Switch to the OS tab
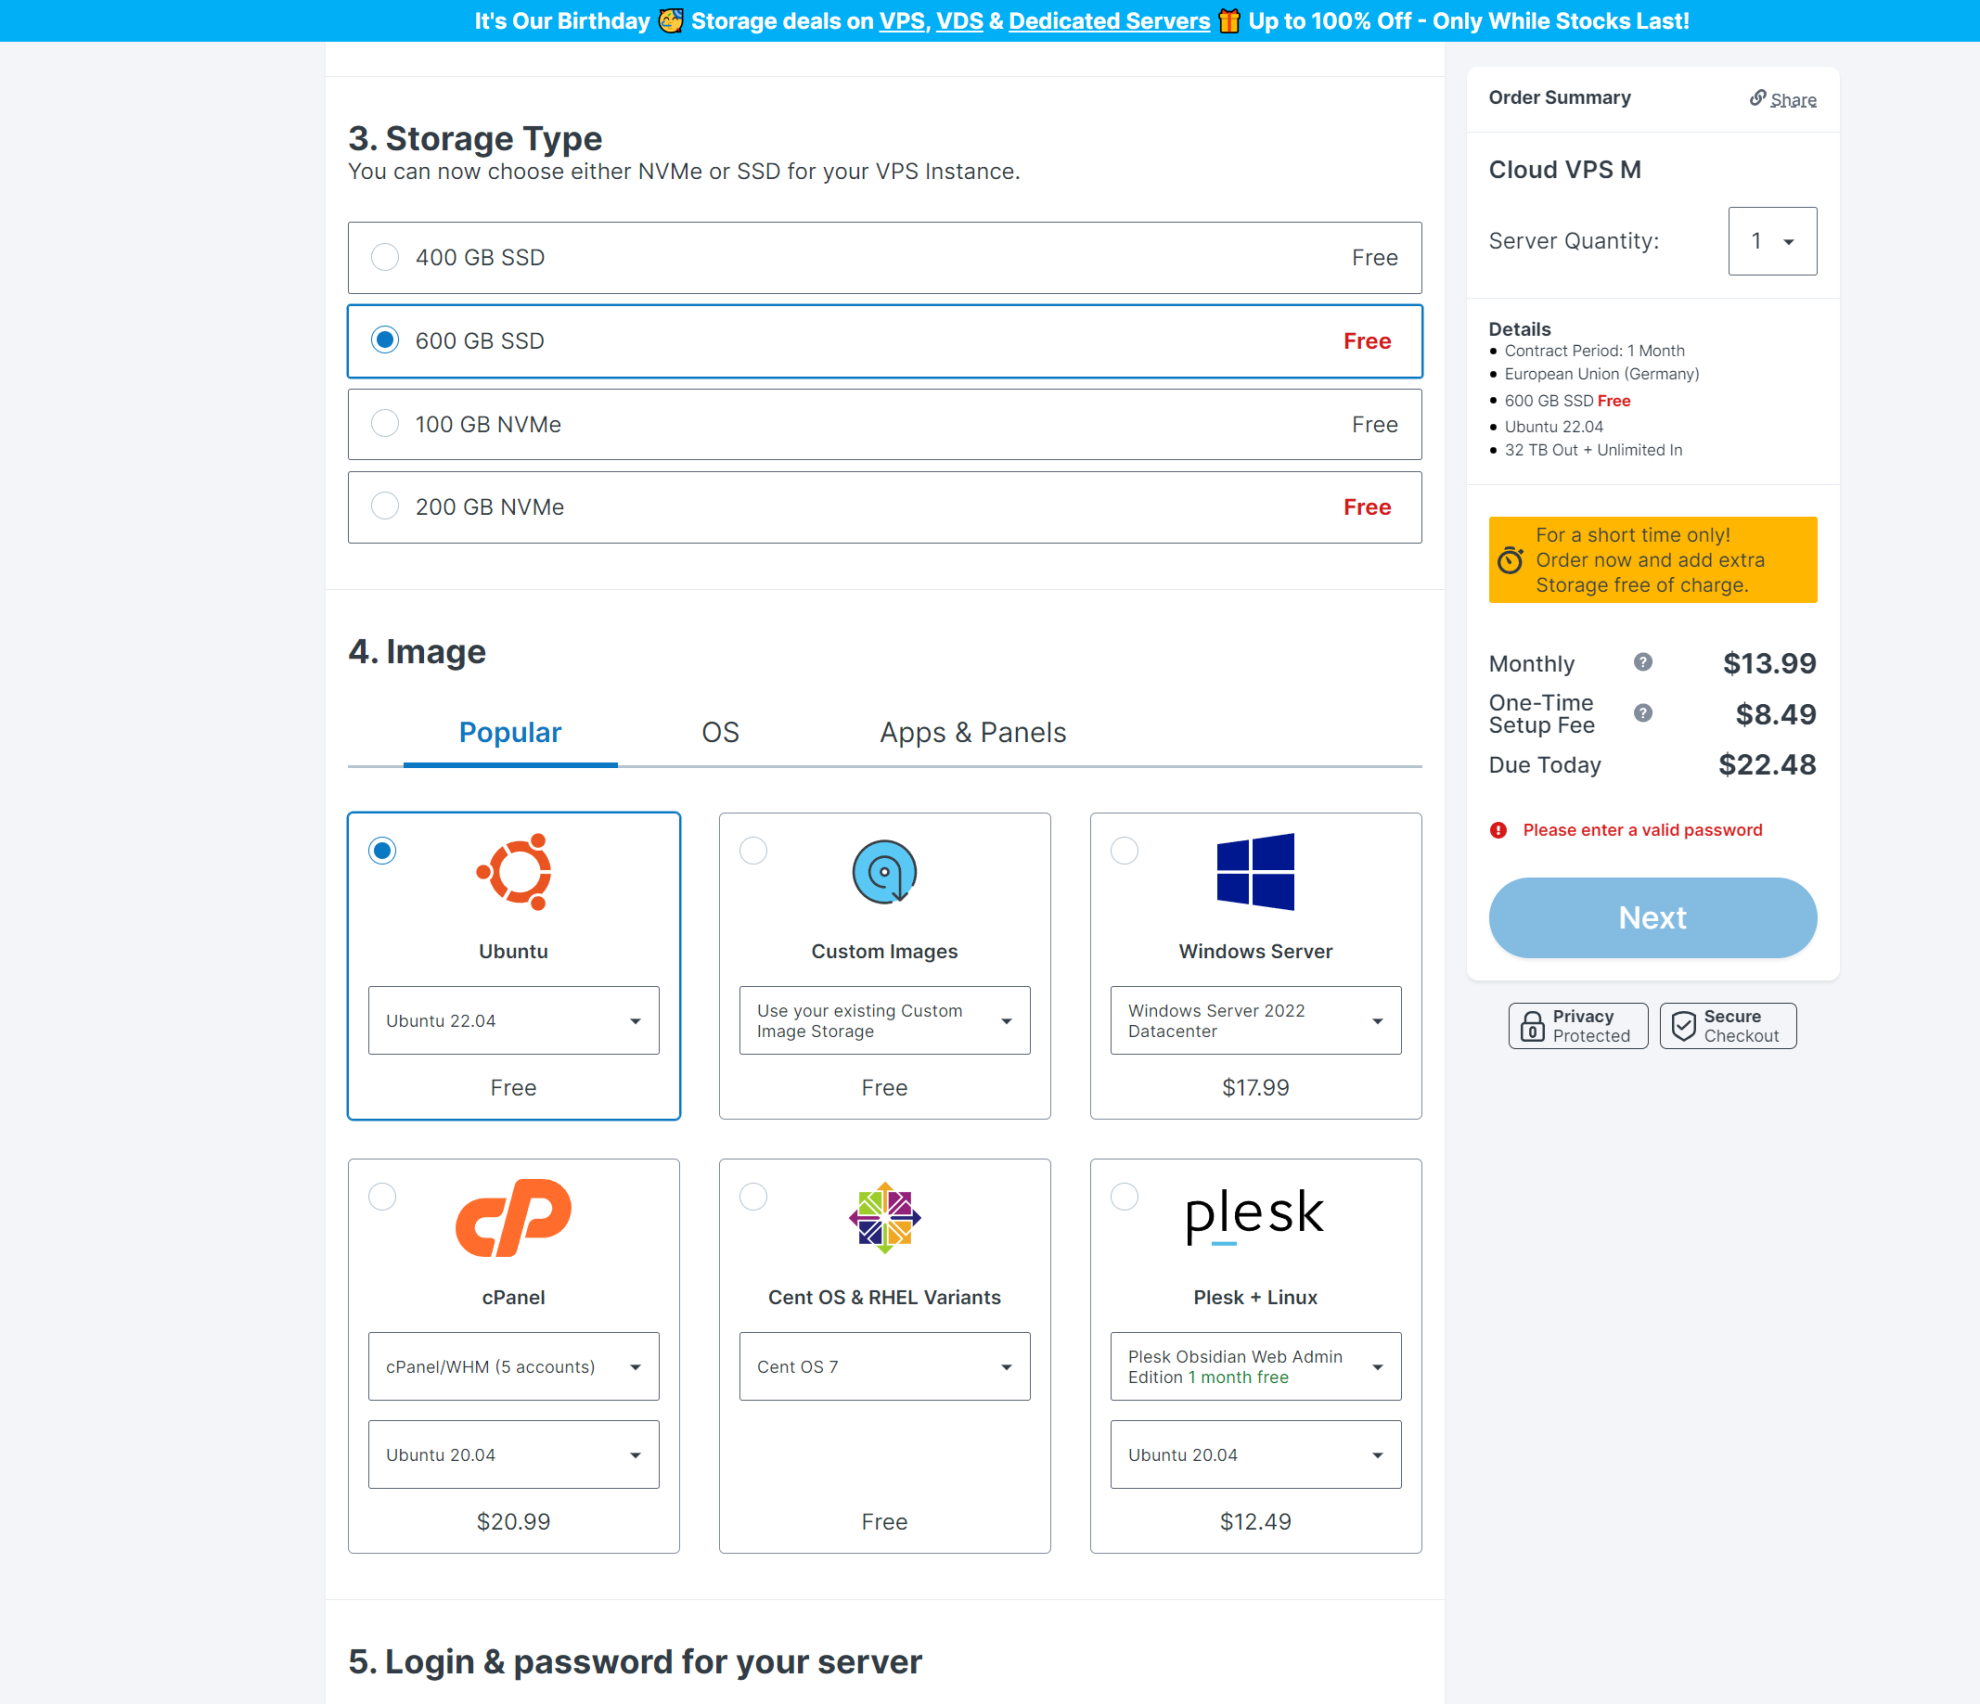 point(718,732)
